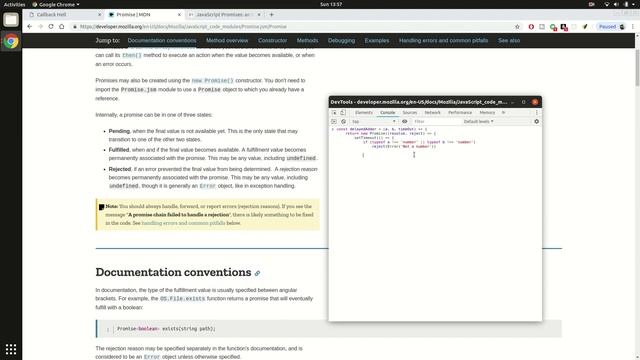This screenshot has height=360, width=640.
Task: Open DevTools console settings gear
Action: point(536,122)
